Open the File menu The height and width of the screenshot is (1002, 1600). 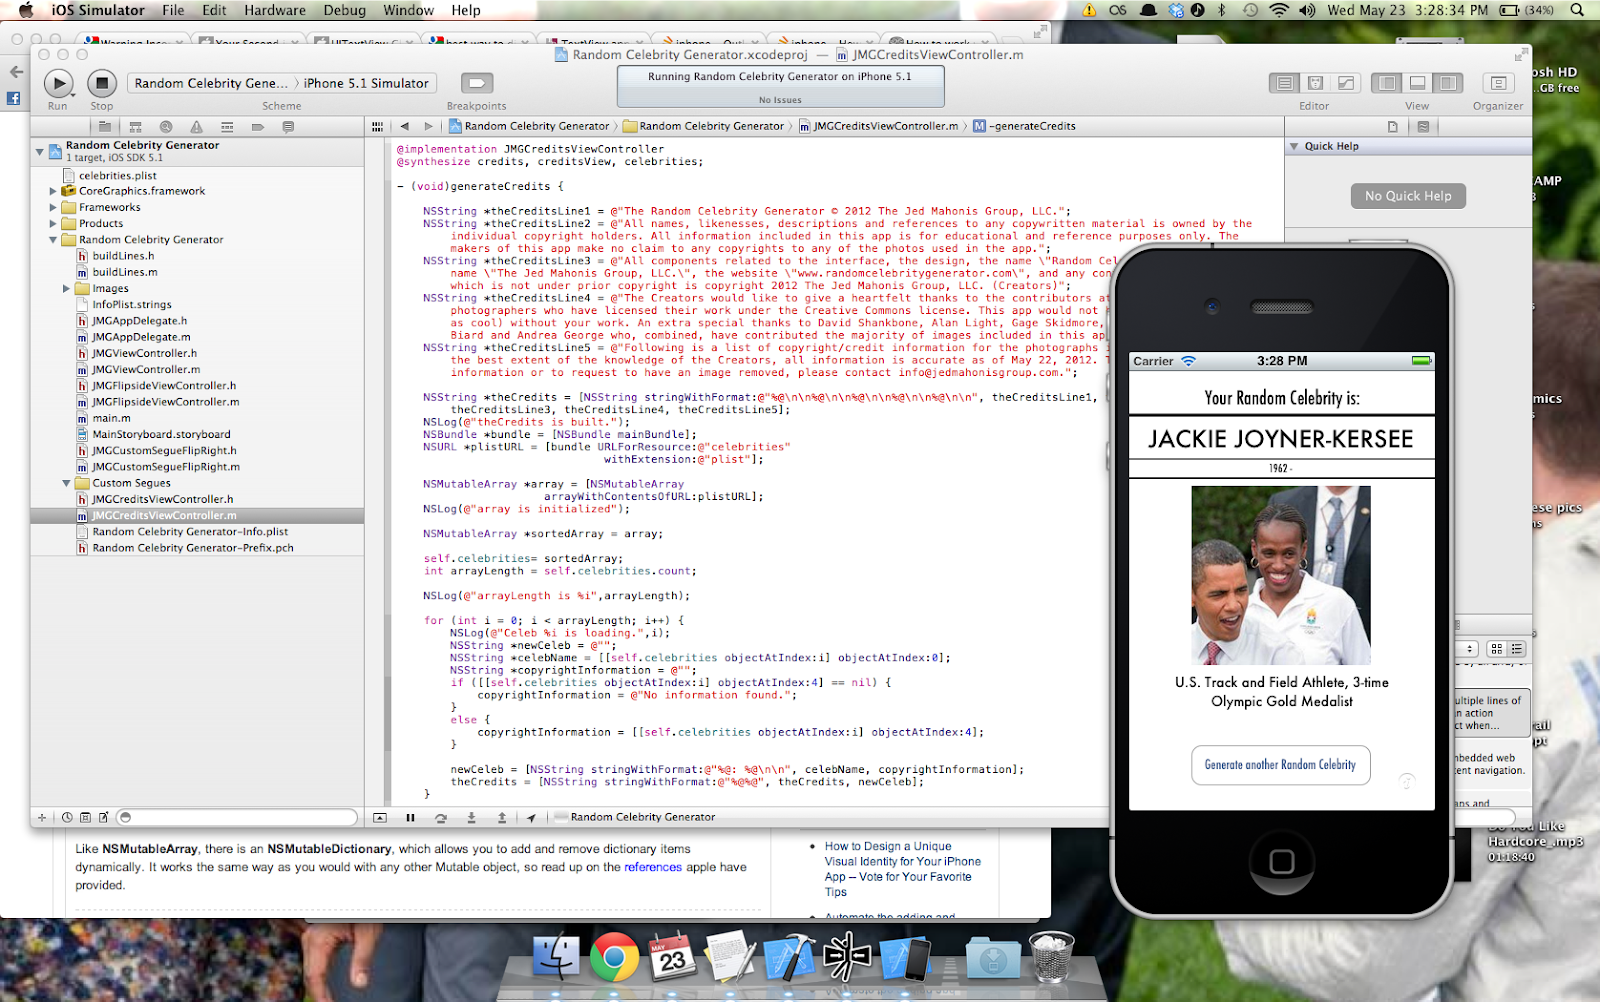pyautogui.click(x=173, y=10)
